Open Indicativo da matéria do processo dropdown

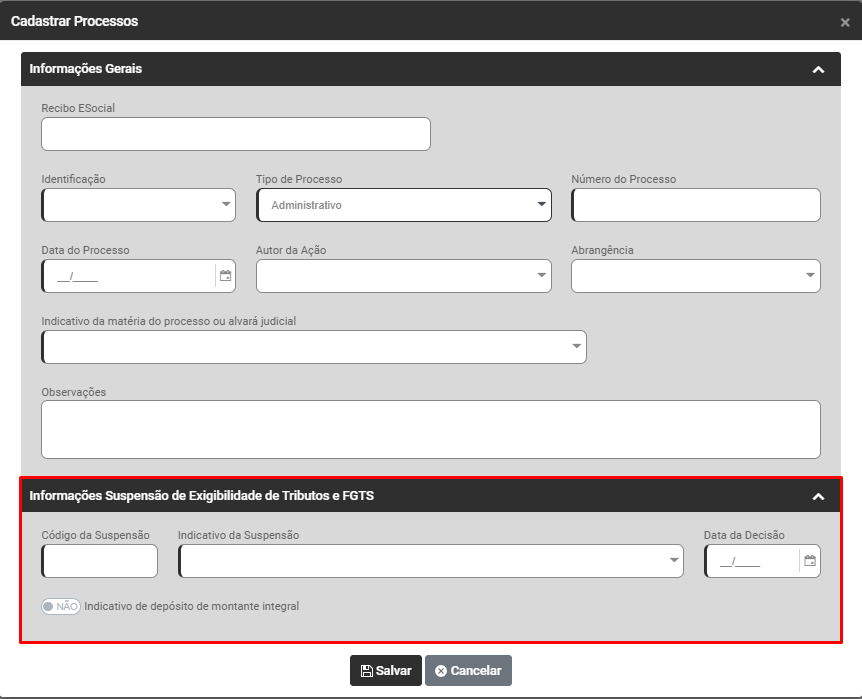click(x=313, y=347)
